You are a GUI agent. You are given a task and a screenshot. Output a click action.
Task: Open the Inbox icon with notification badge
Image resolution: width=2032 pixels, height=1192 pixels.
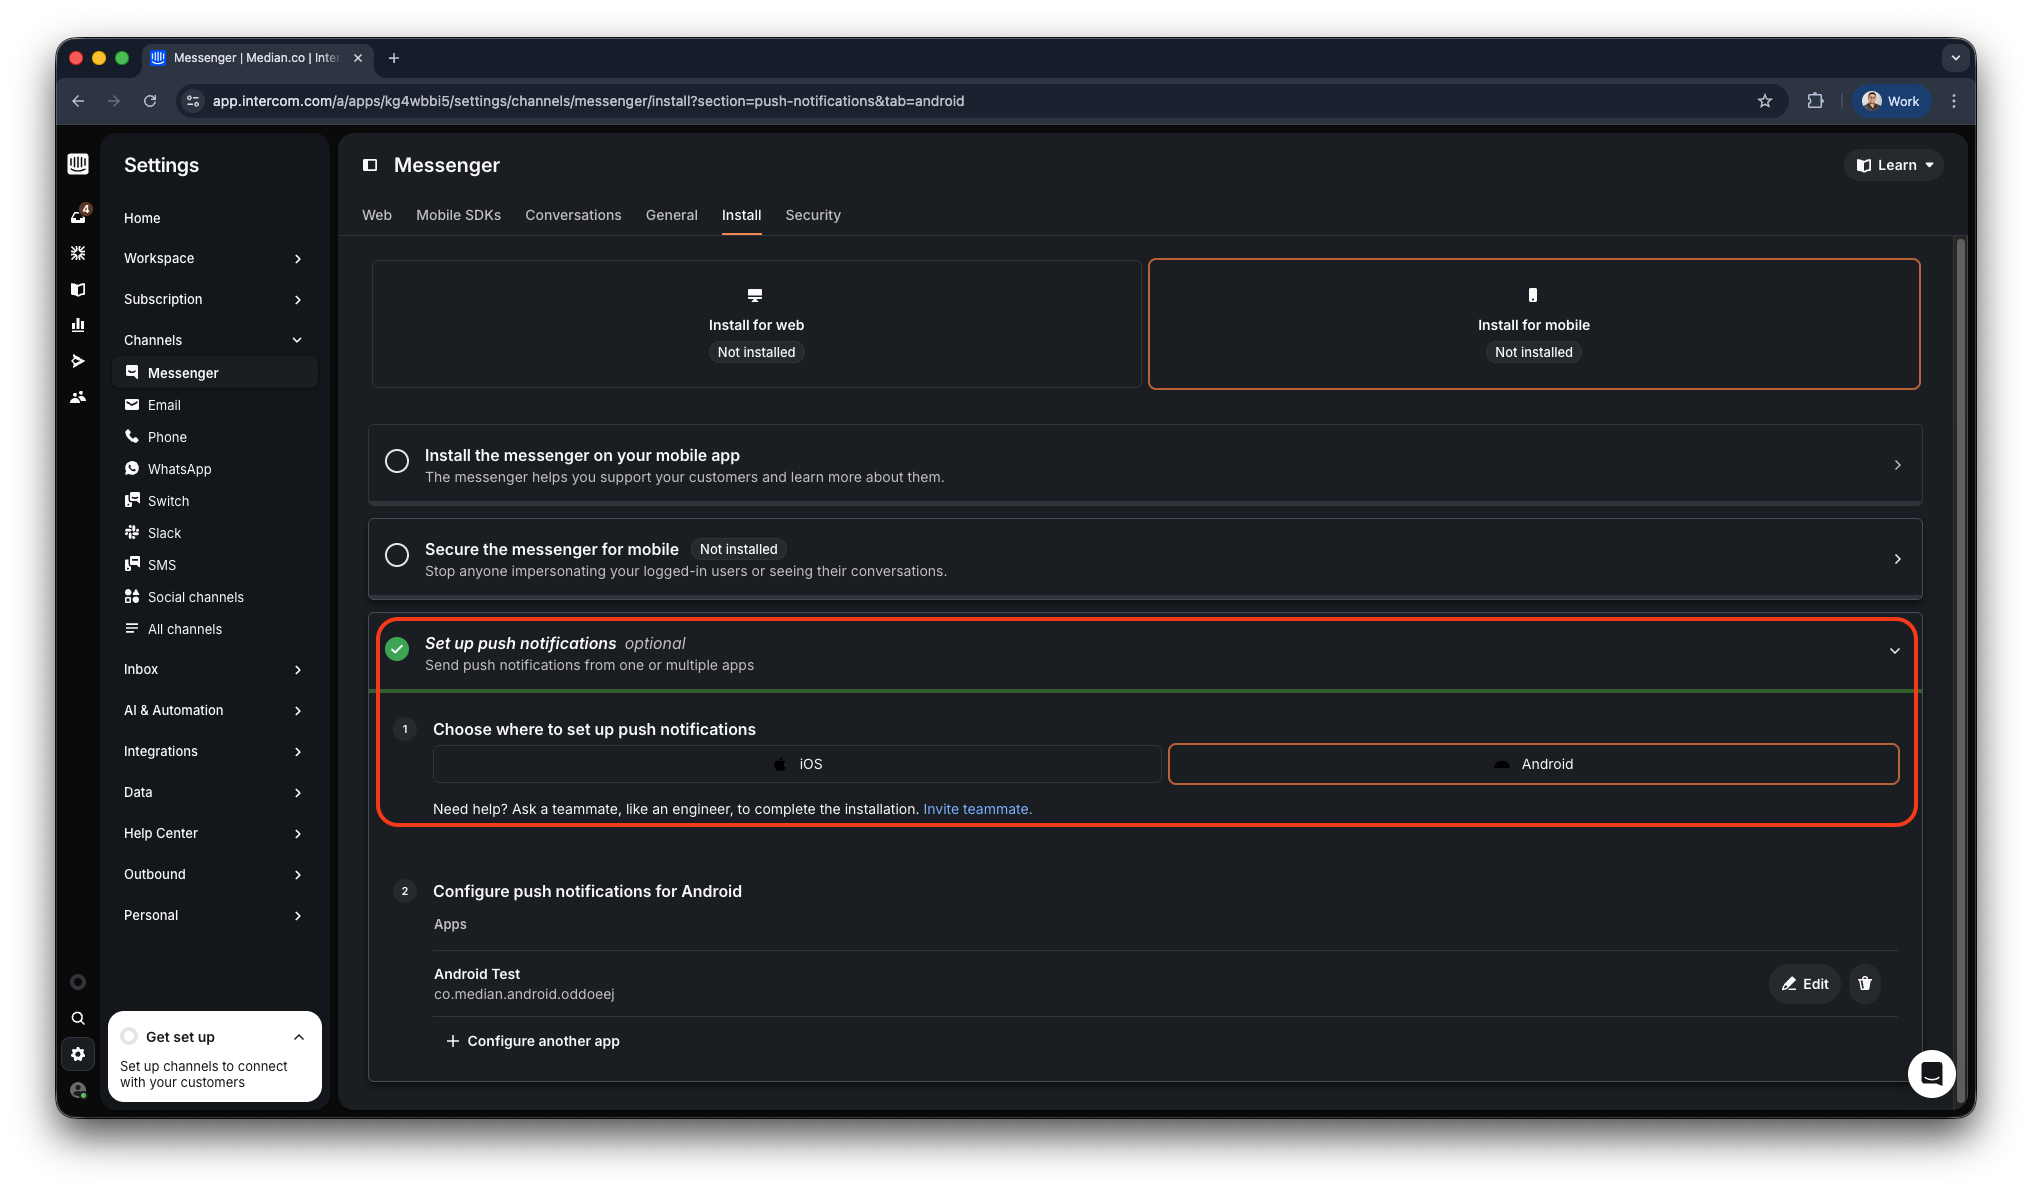(78, 216)
